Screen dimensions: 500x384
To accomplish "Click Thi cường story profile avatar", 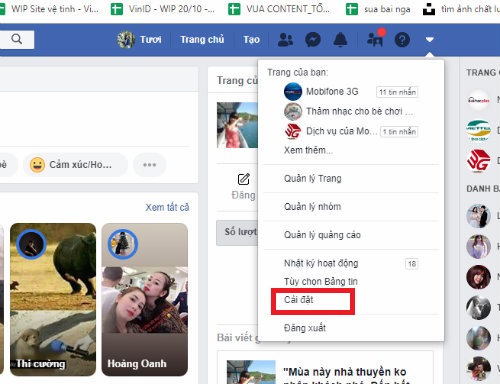I will [31, 244].
